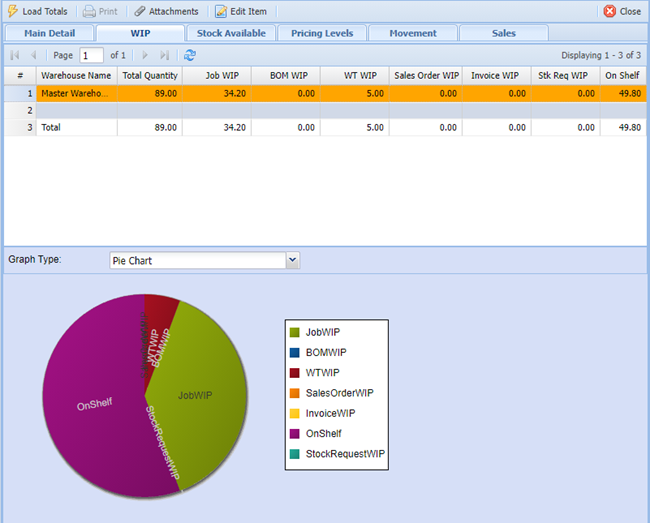Open the Graph Type dropdown
Image resolution: width=650 pixels, height=523 pixels.
click(292, 260)
